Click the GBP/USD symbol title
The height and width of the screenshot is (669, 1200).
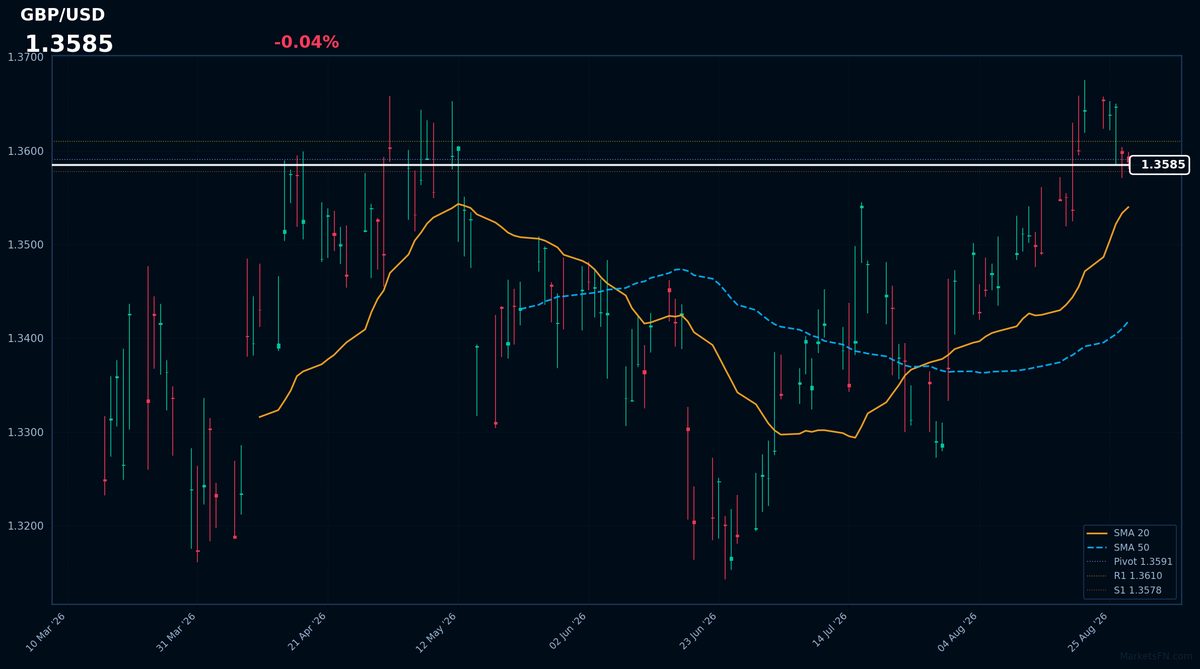coord(62,15)
